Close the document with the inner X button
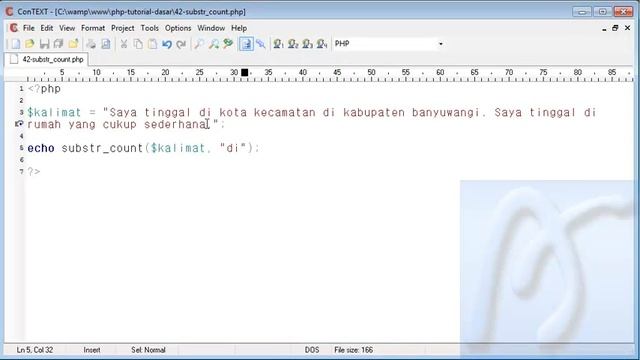 (627, 28)
